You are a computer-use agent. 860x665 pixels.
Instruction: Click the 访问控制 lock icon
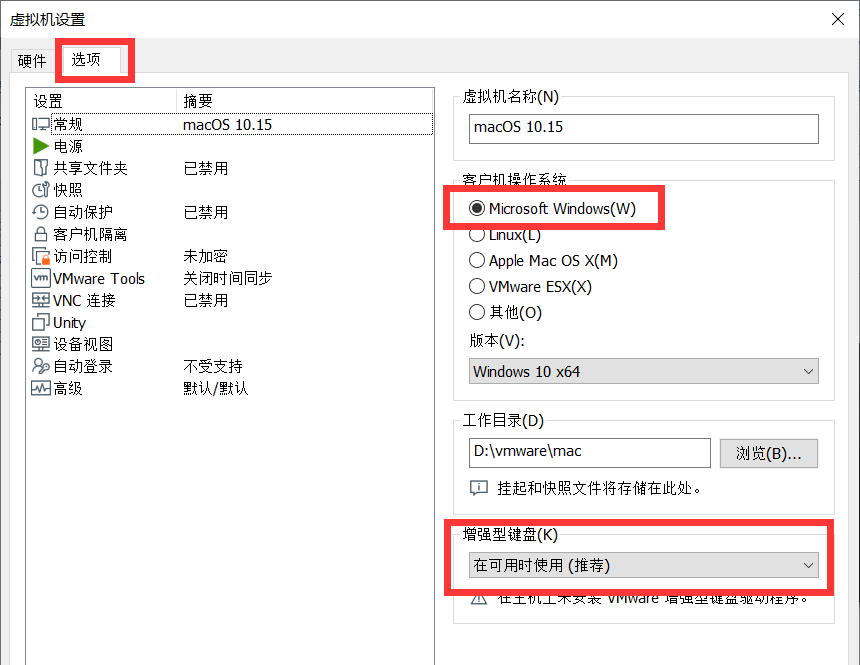[41, 256]
